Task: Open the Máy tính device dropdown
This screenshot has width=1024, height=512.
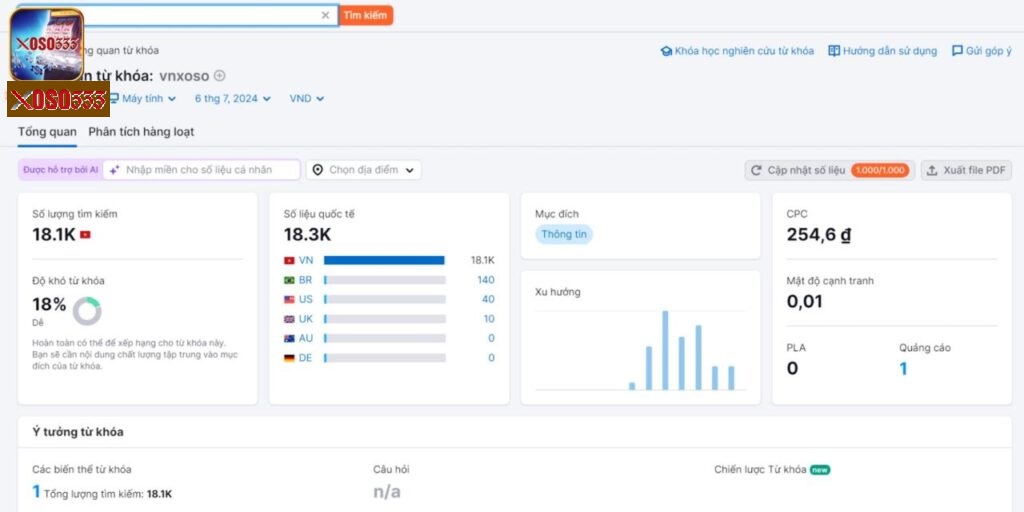Action: pyautogui.click(x=142, y=99)
